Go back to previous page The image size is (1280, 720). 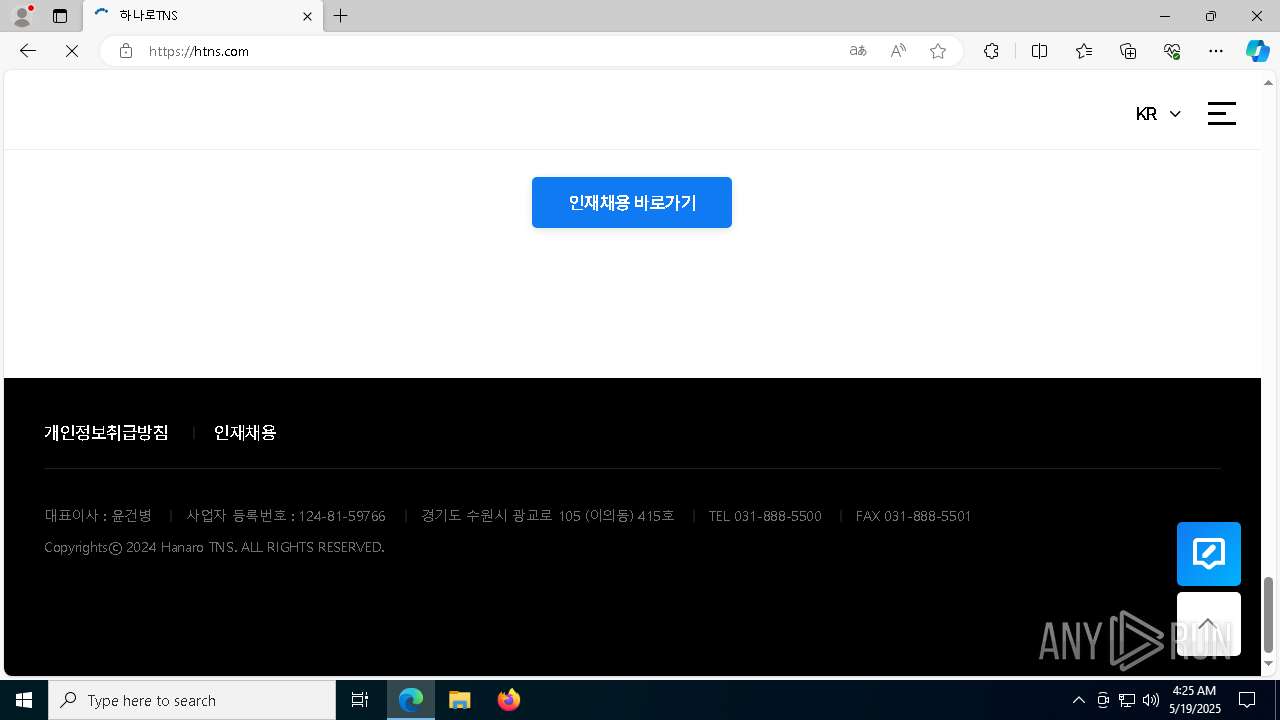[28, 51]
